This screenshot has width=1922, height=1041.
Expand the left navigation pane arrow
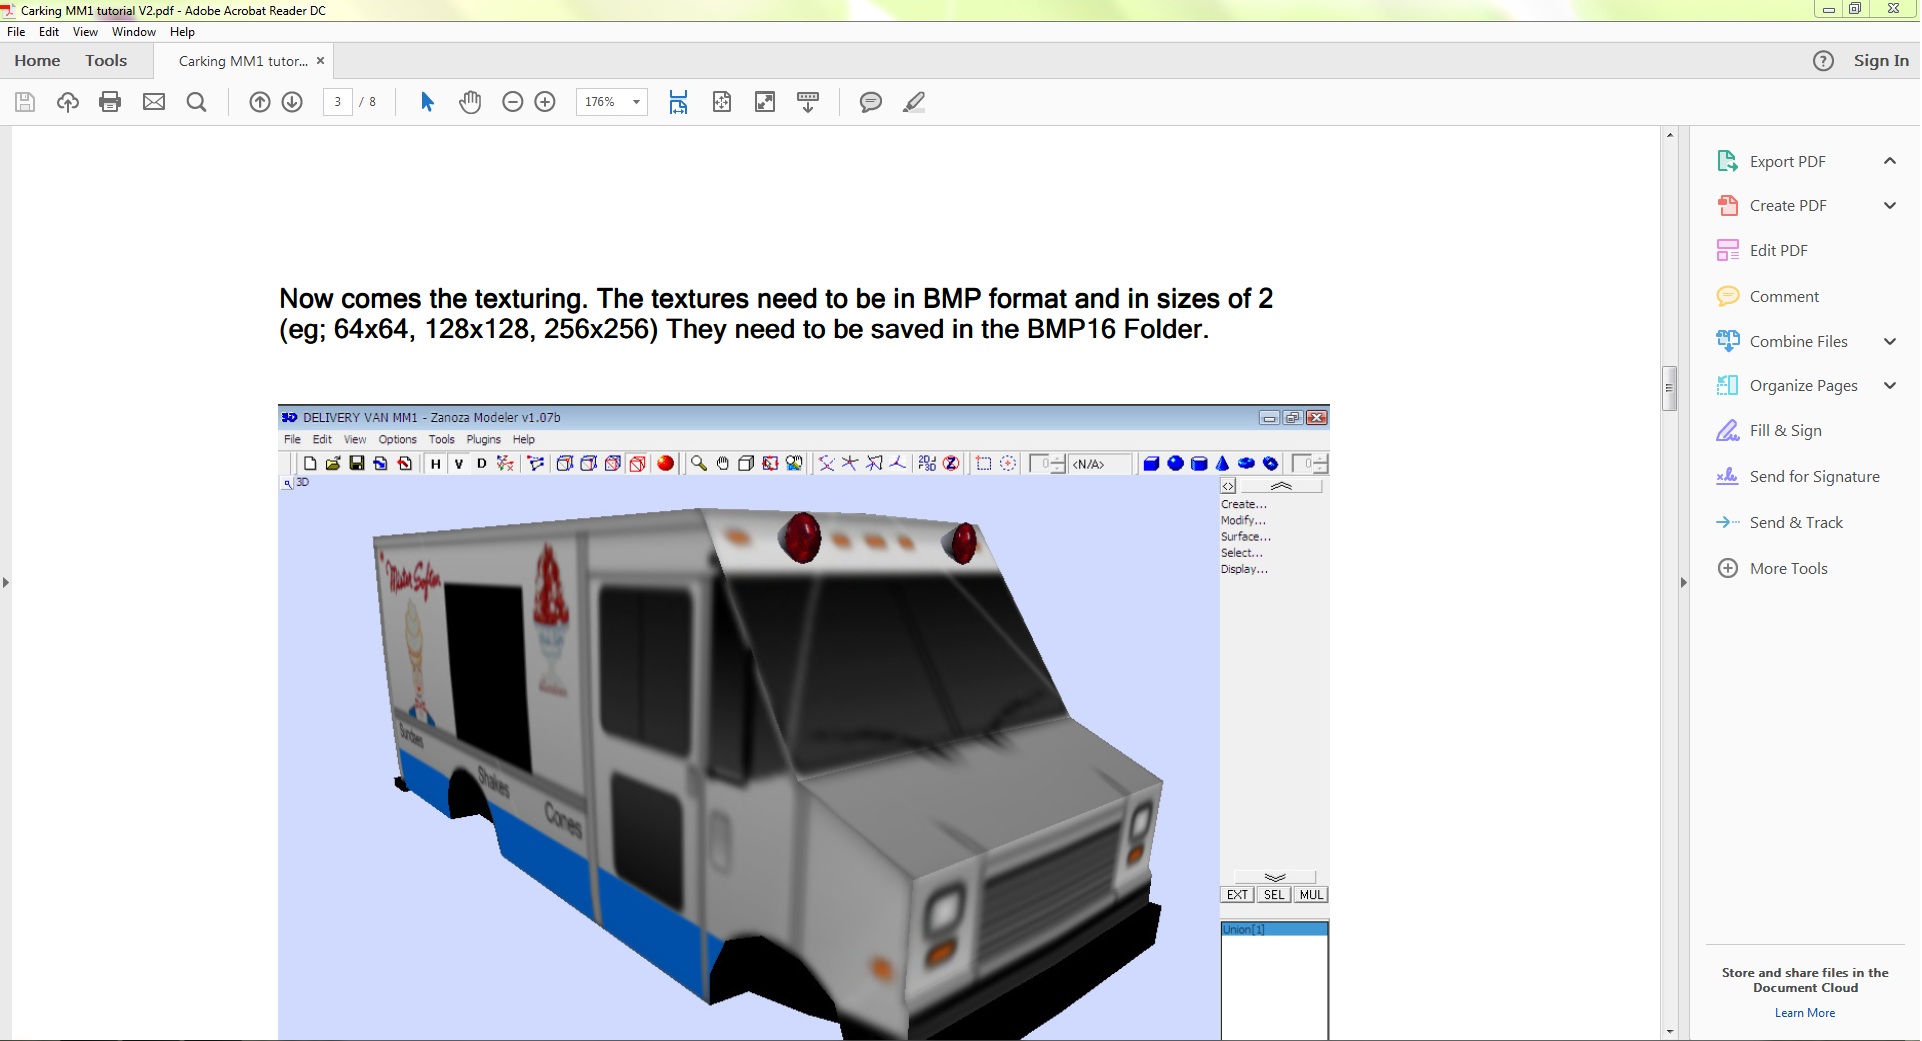point(6,582)
